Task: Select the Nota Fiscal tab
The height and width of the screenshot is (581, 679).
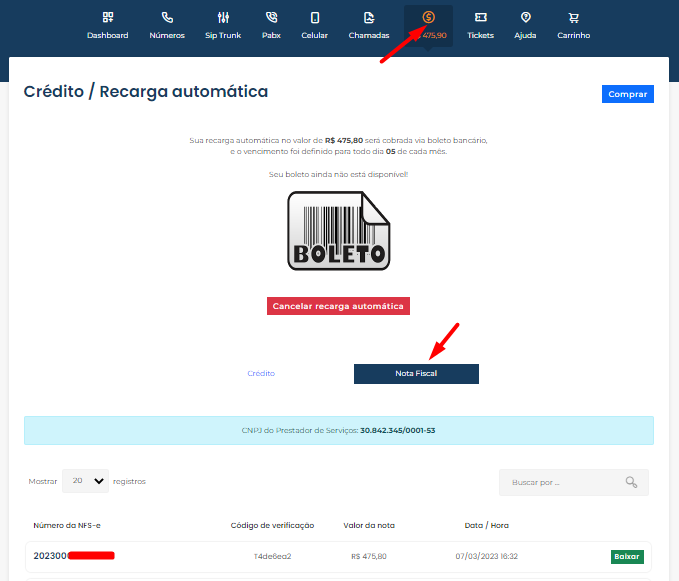Action: pos(416,373)
